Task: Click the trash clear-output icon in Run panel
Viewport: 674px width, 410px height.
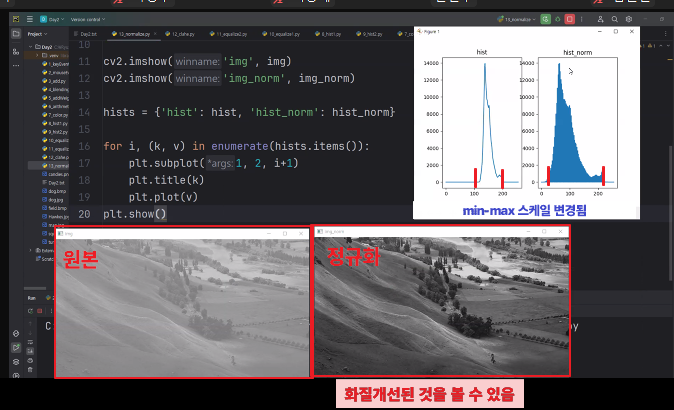Action: [31, 370]
